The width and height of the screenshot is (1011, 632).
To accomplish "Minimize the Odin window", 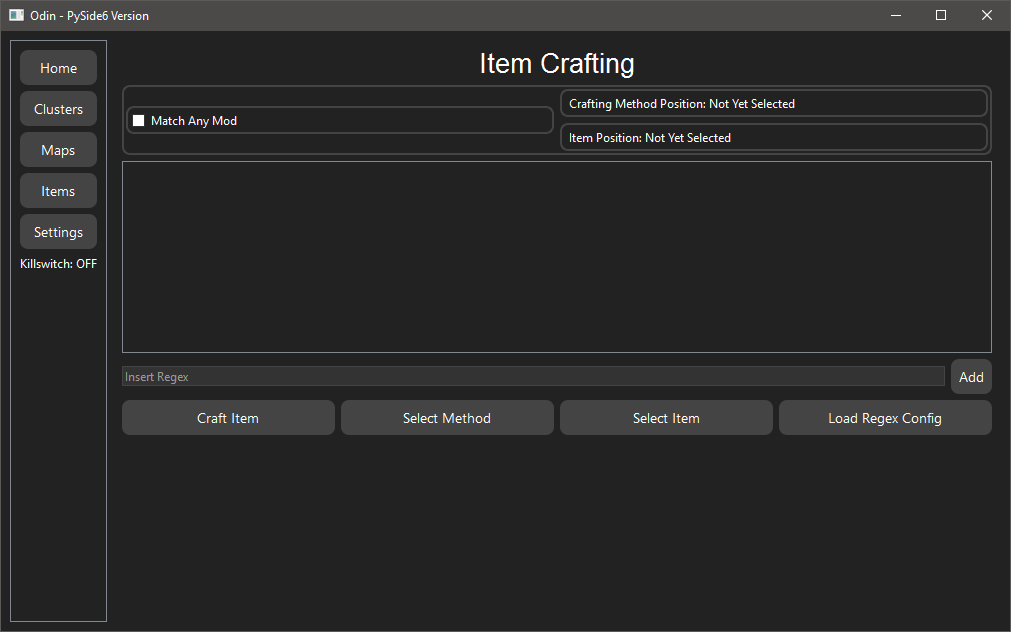I will click(x=895, y=15).
